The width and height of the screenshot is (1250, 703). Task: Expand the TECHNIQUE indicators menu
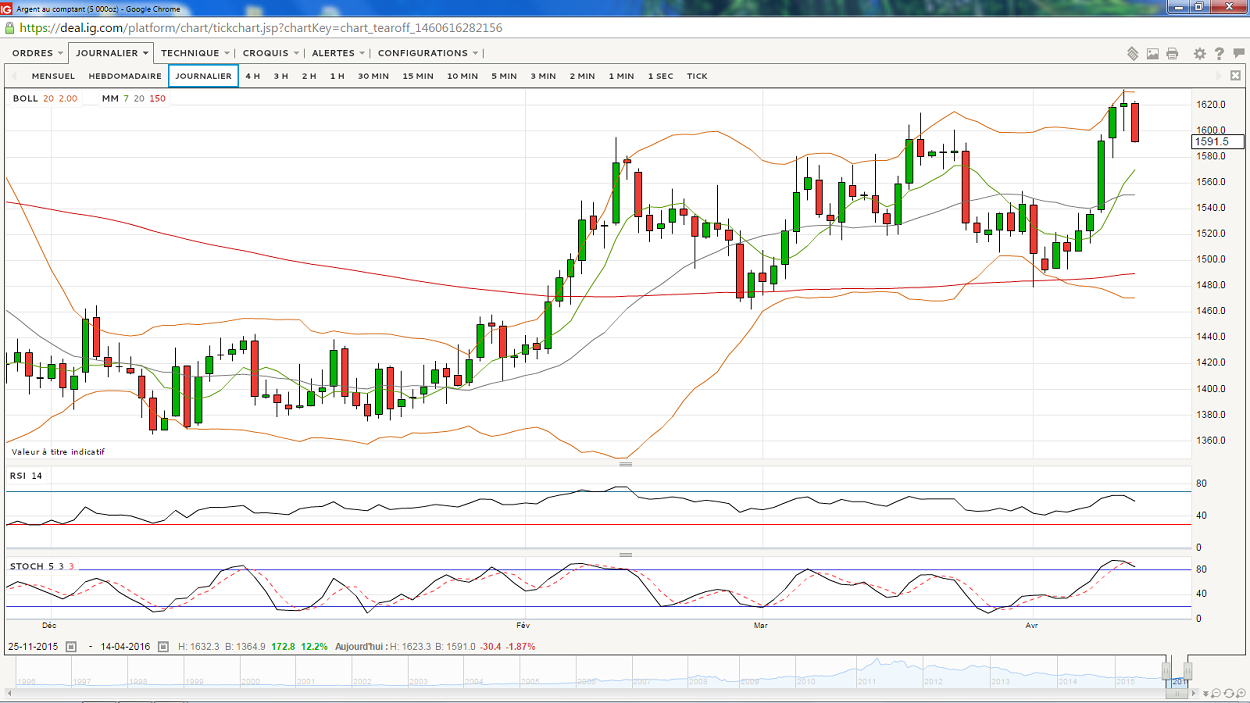pyautogui.click(x=195, y=53)
